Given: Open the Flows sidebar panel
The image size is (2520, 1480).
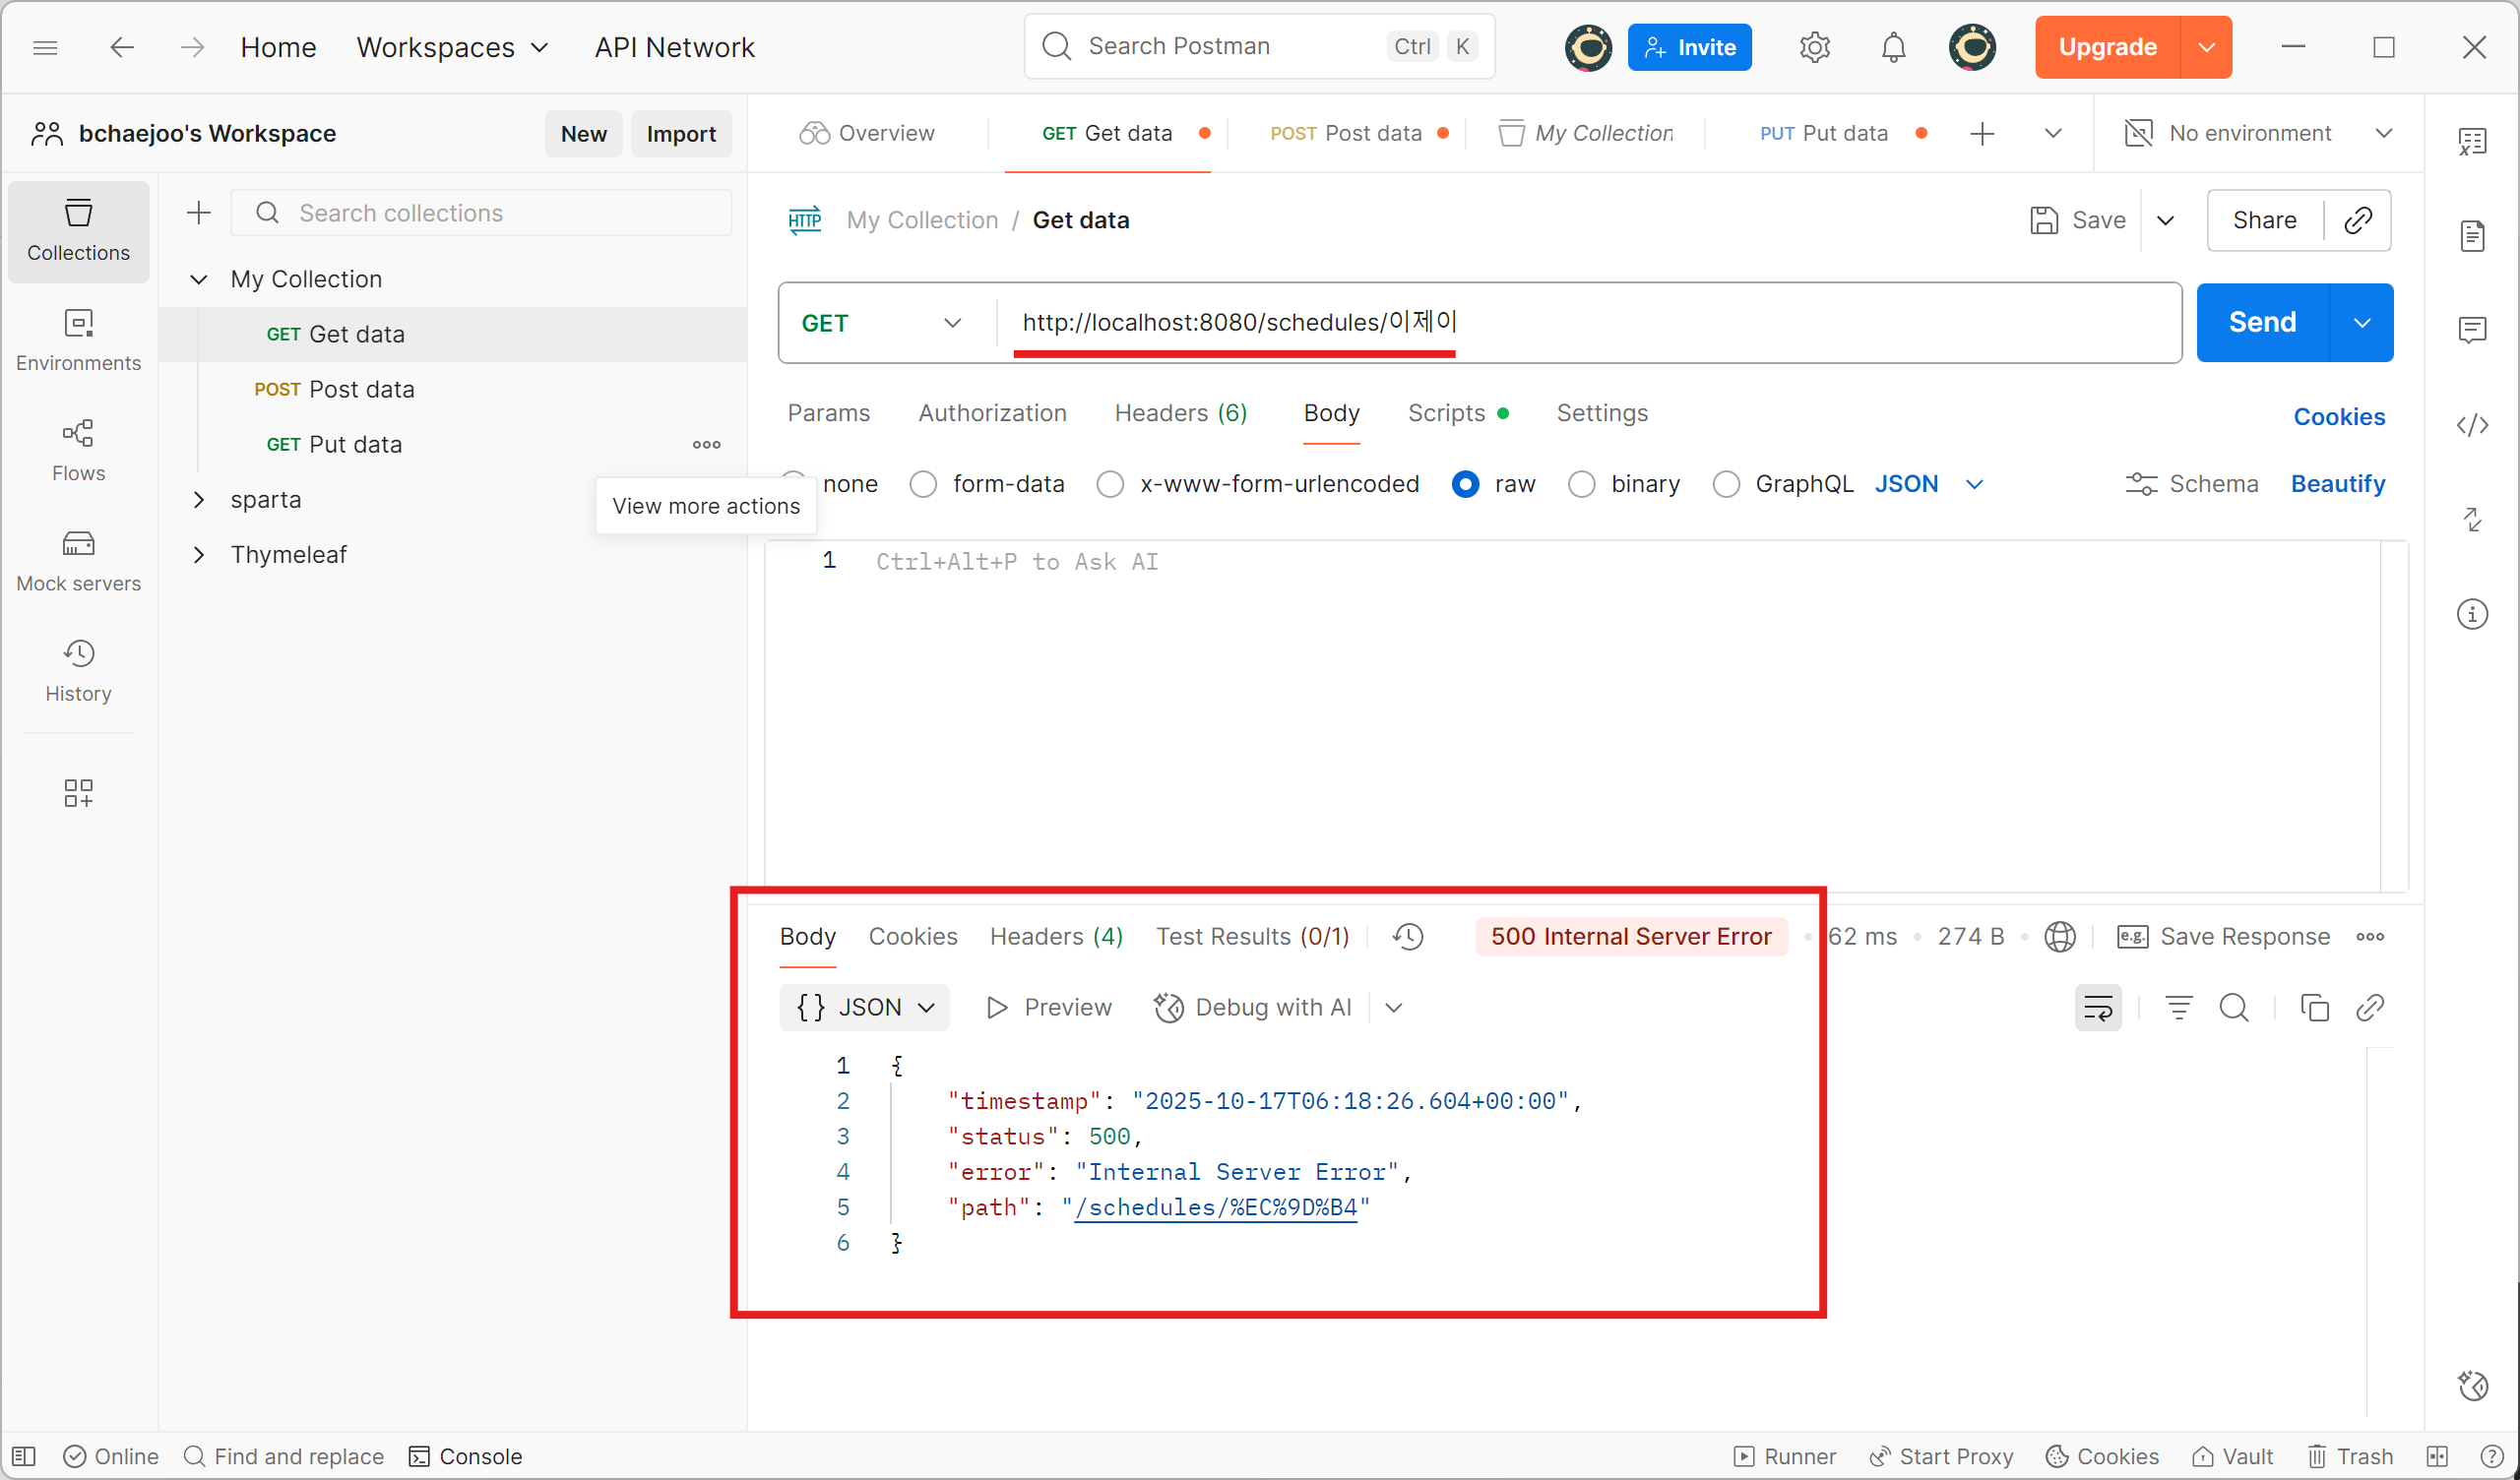Looking at the screenshot, I should 78,449.
